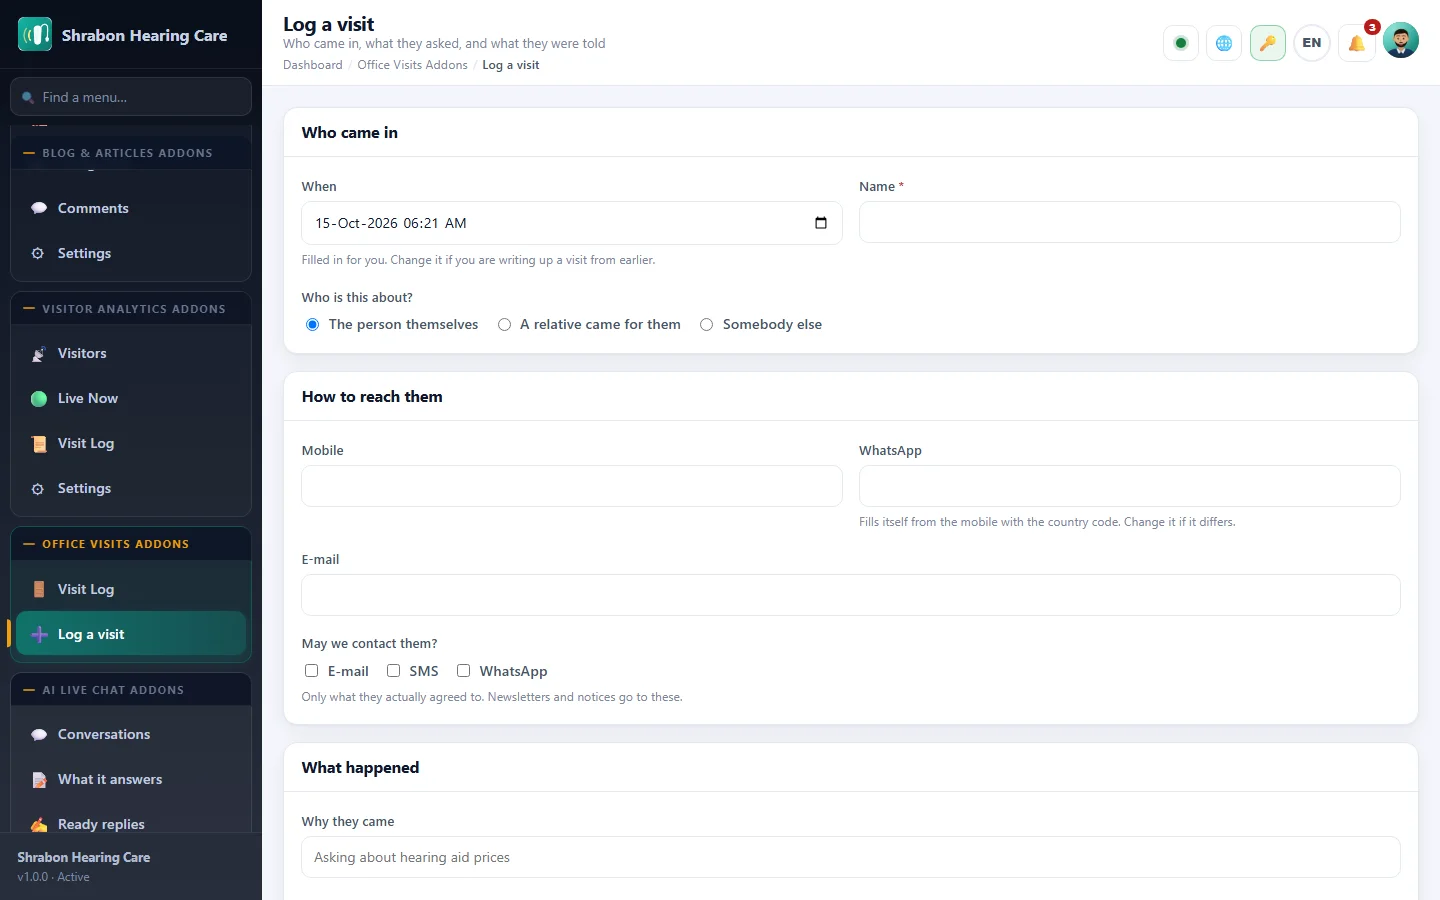This screenshot has width=1440, height=900.
Task: Enable the SMS contact checkbox
Action: [x=394, y=671]
